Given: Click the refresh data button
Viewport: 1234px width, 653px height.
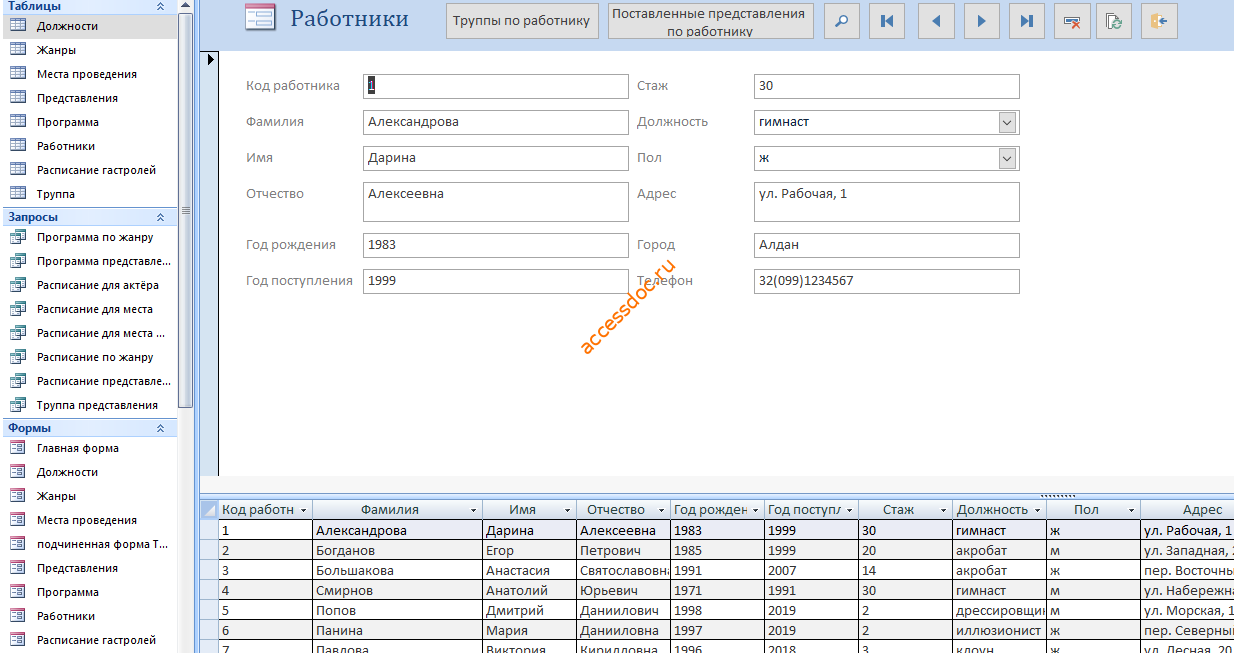Looking at the screenshot, I should coord(1114,21).
